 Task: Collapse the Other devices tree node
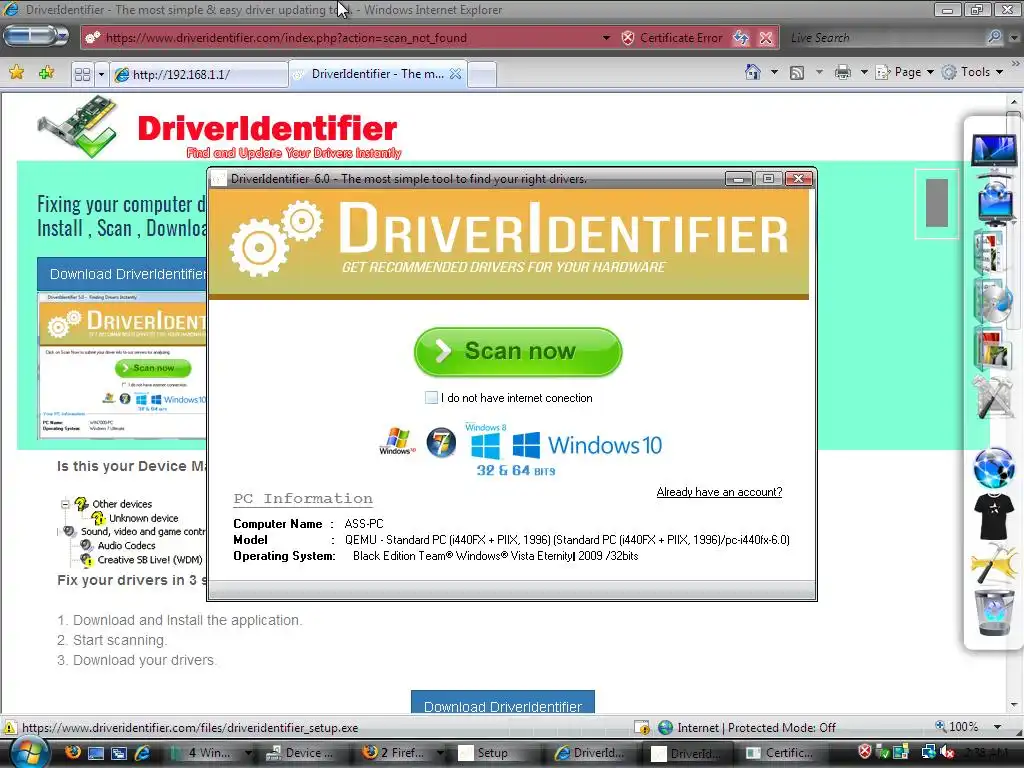[x=65, y=504]
